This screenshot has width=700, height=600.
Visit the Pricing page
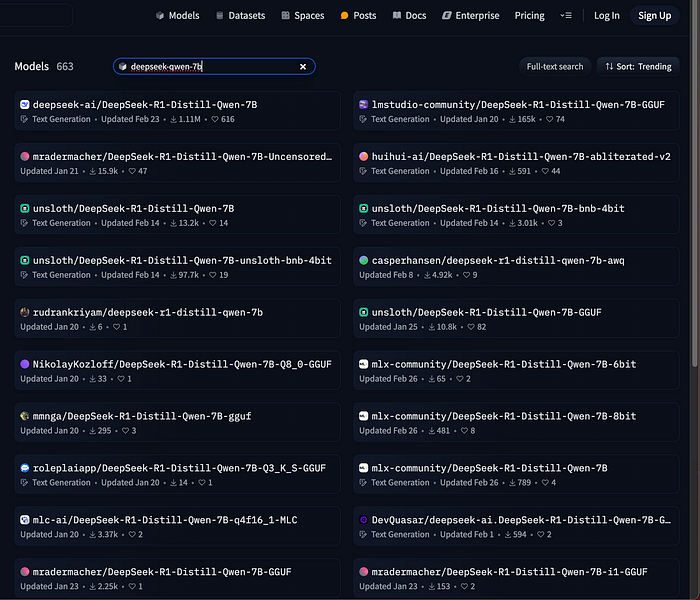(529, 16)
